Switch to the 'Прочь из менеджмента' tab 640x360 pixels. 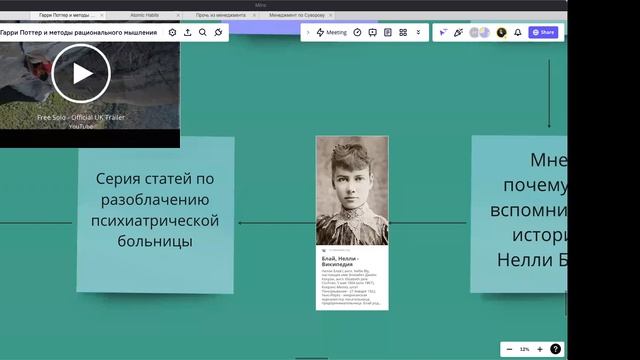(220, 15)
